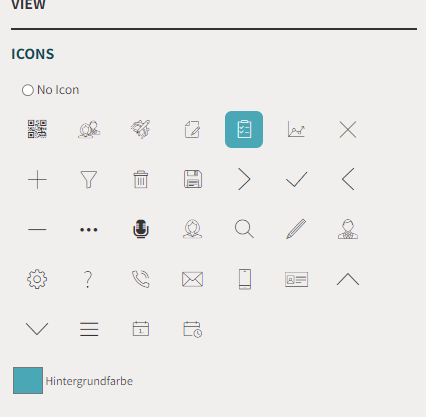The width and height of the screenshot is (426, 417).
Task: Select the microphone icon
Action: [x=141, y=229]
